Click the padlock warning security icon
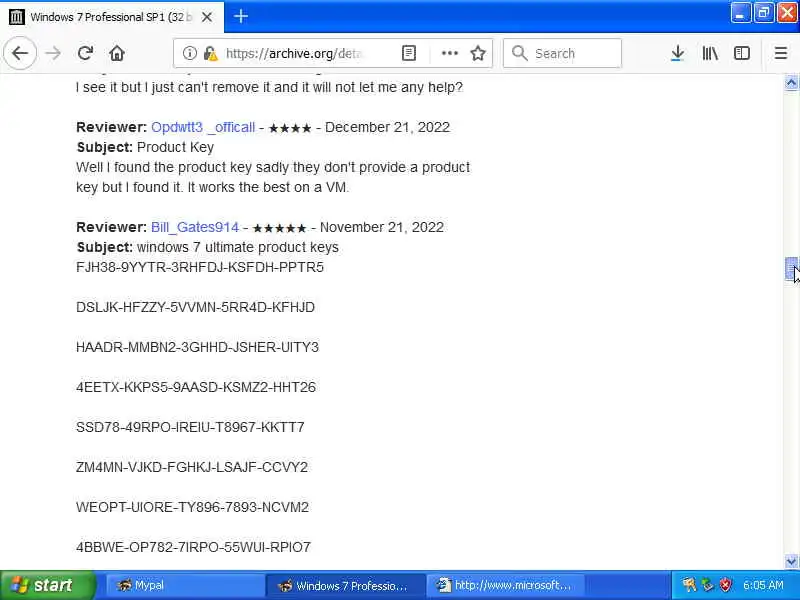 210,53
